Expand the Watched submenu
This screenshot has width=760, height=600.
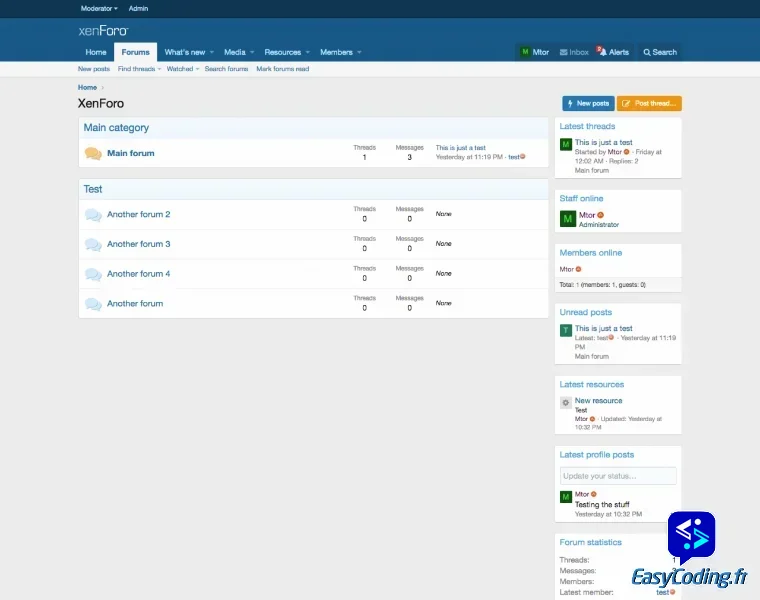[x=182, y=69]
